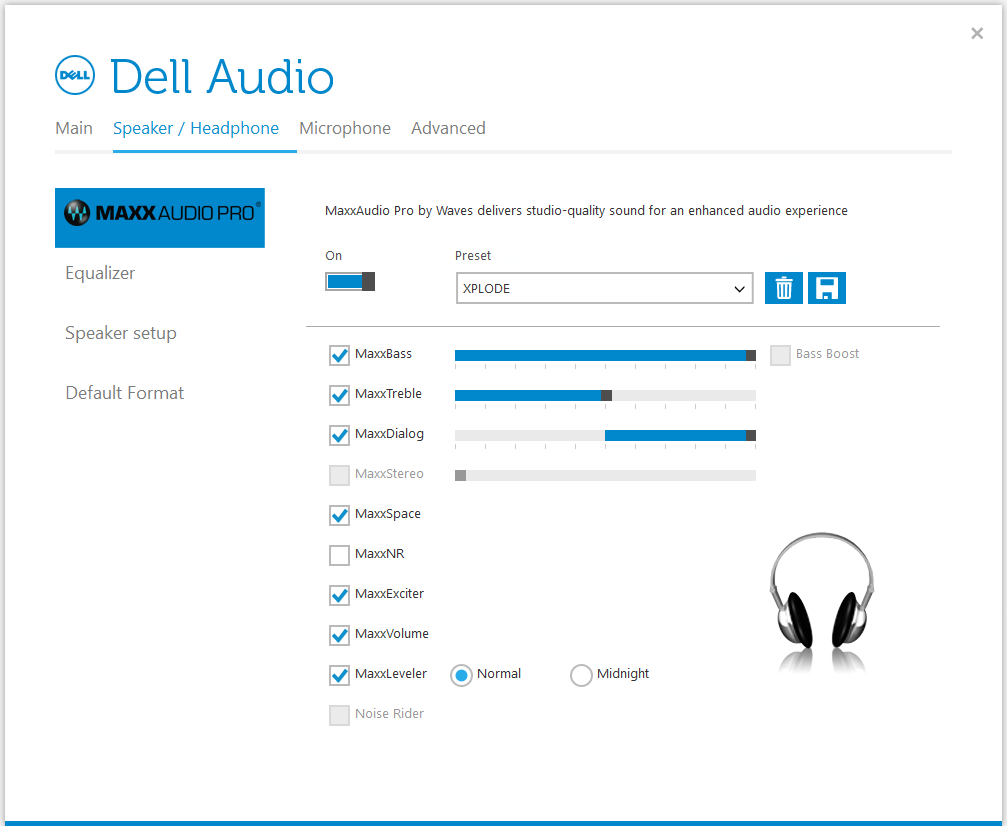This screenshot has width=1007, height=826.
Task: Click the Bass Boost checkbox
Action: [x=780, y=355]
